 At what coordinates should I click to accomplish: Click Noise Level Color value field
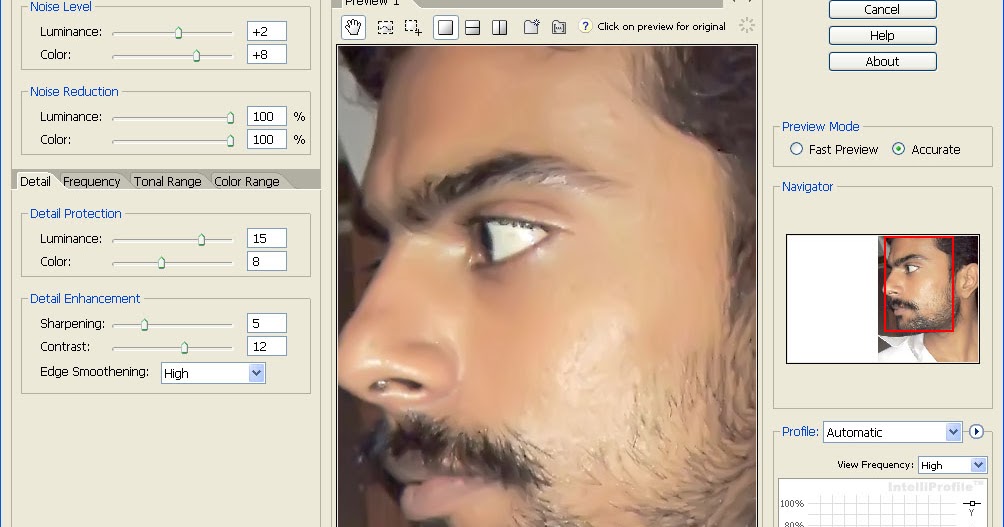click(x=266, y=54)
